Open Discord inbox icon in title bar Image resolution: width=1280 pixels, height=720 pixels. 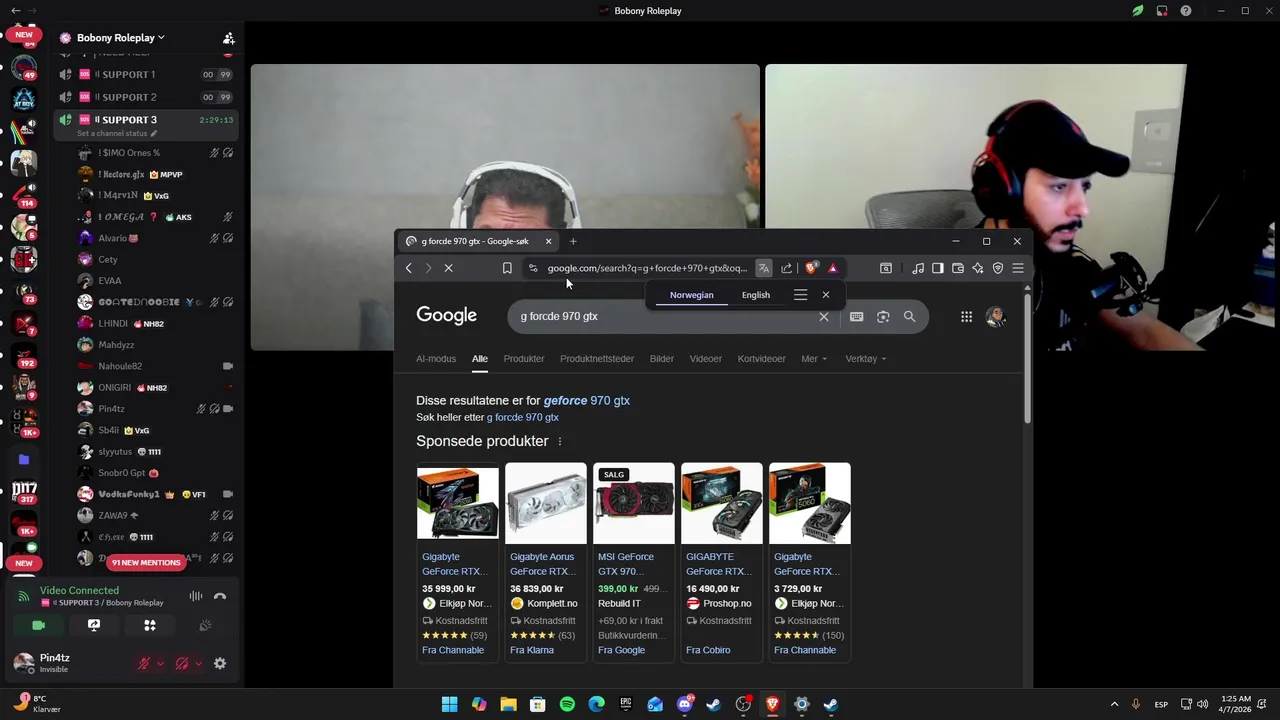[1162, 11]
